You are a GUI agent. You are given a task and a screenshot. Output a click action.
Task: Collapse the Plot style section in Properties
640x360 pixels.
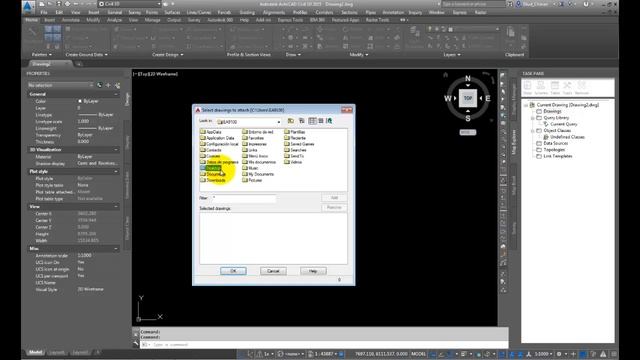(x=116, y=171)
